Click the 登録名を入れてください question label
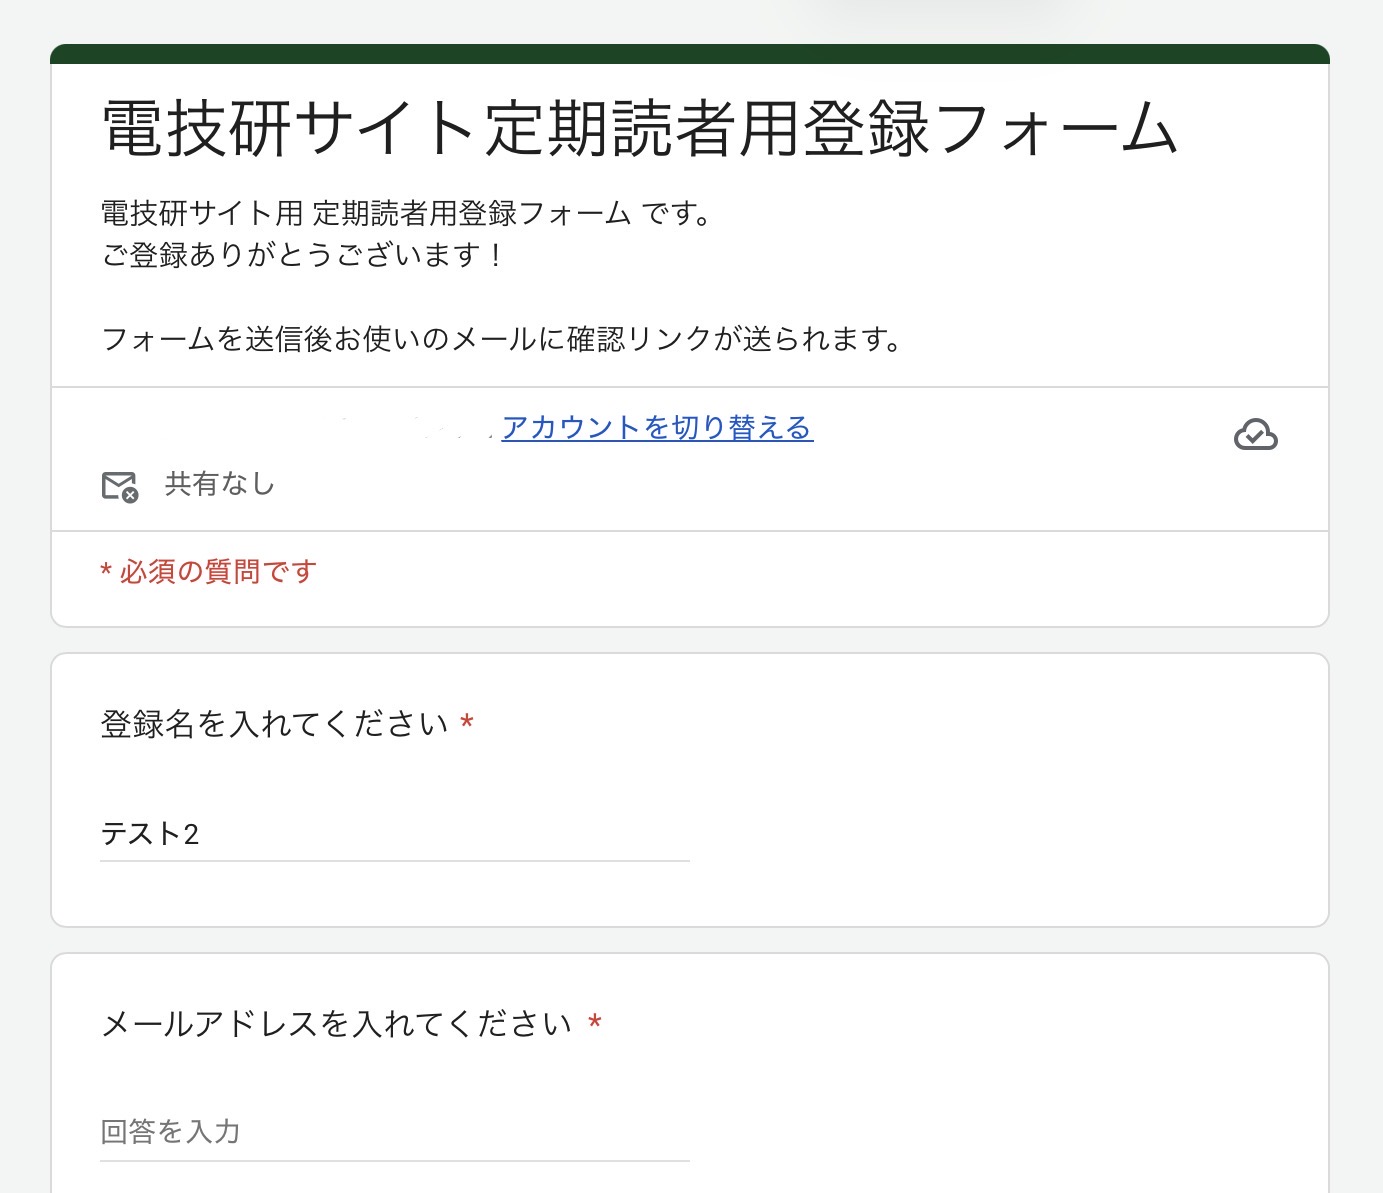1383x1193 pixels. tap(274, 724)
